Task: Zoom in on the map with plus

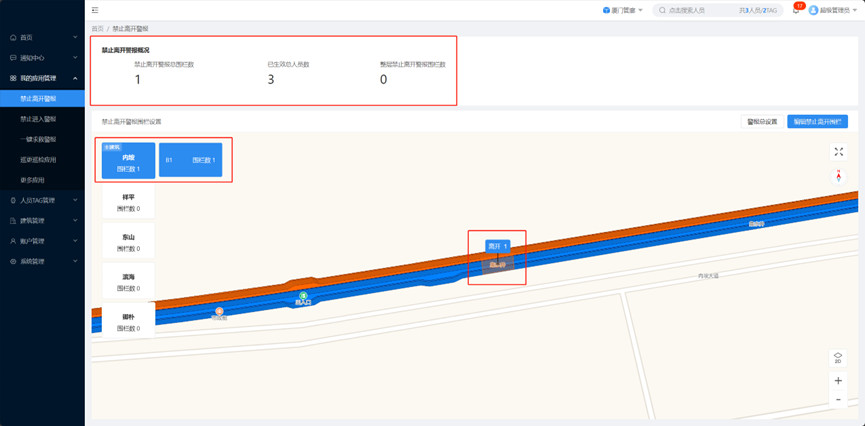Action: tap(838, 381)
